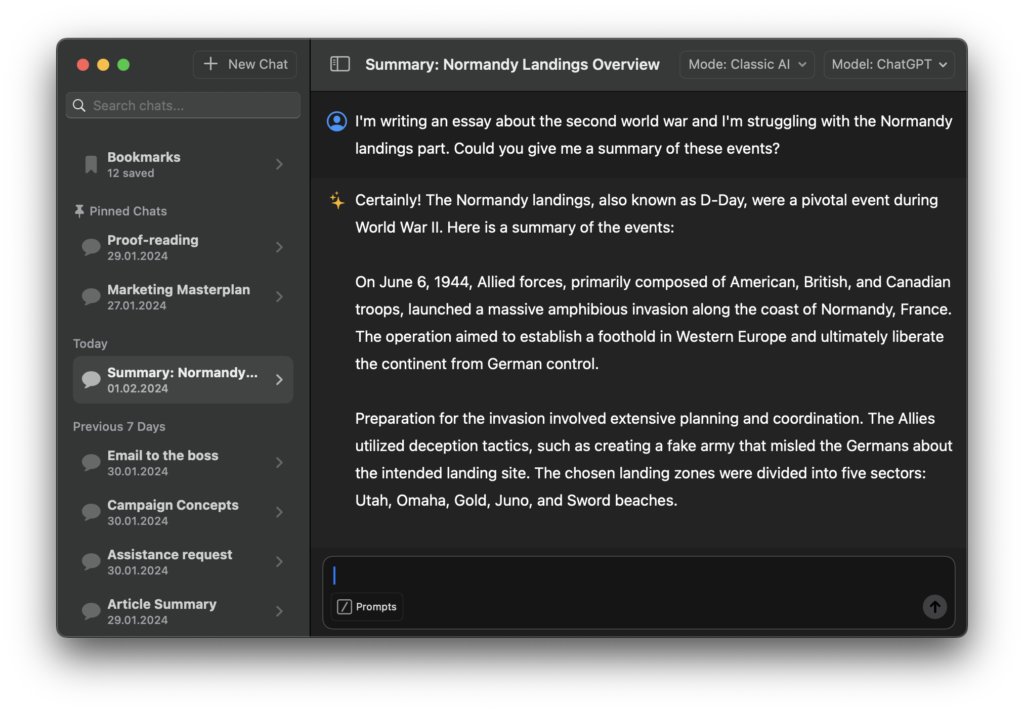Click the Pinned Chats pin icon

(x=79, y=211)
